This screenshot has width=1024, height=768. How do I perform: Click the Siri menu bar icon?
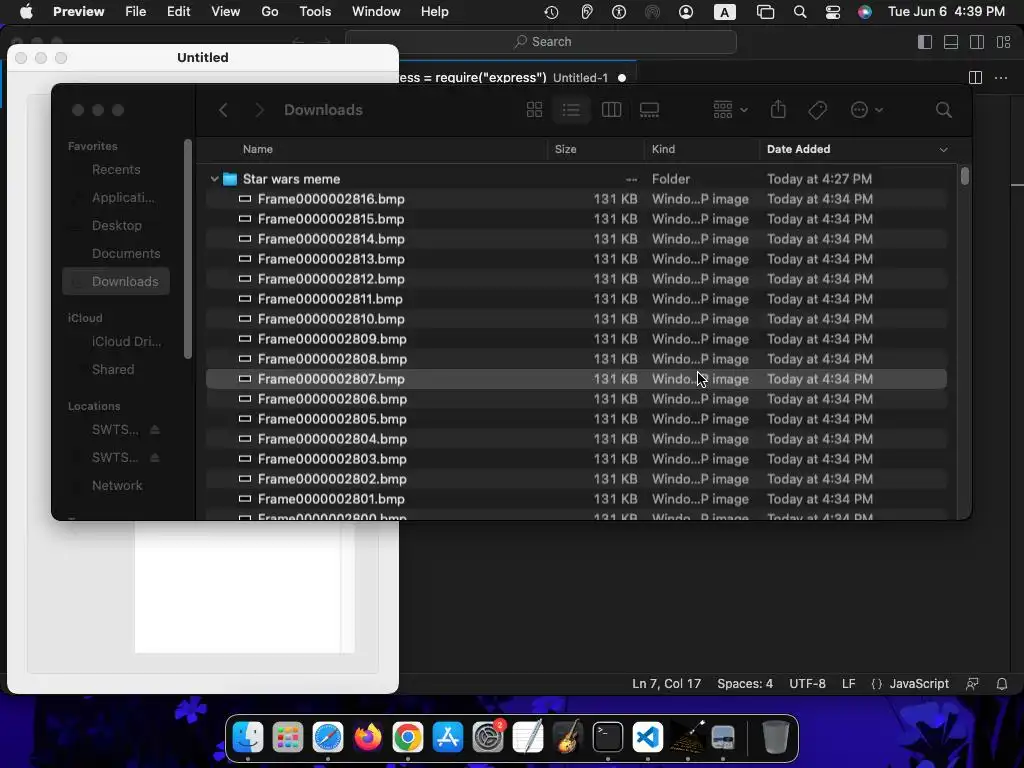865,12
